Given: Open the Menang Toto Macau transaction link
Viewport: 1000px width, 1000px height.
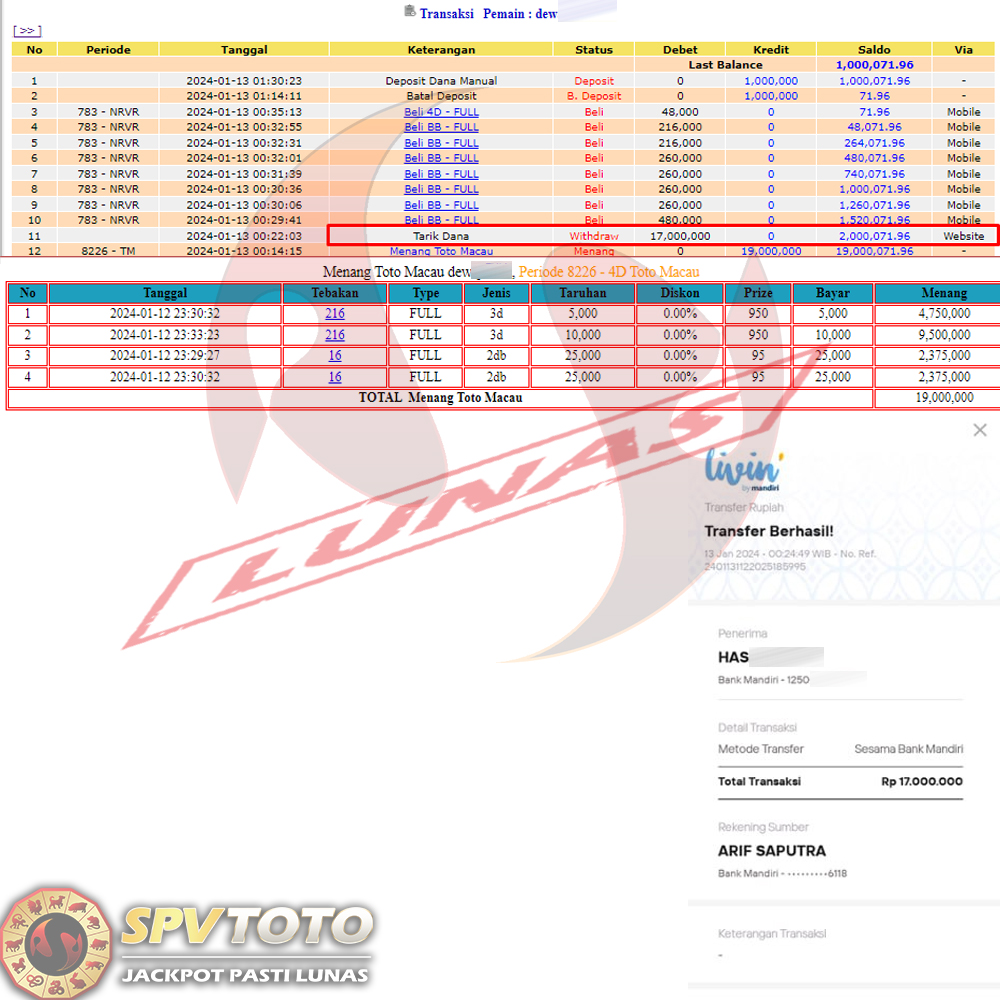Looking at the screenshot, I should 441,251.
